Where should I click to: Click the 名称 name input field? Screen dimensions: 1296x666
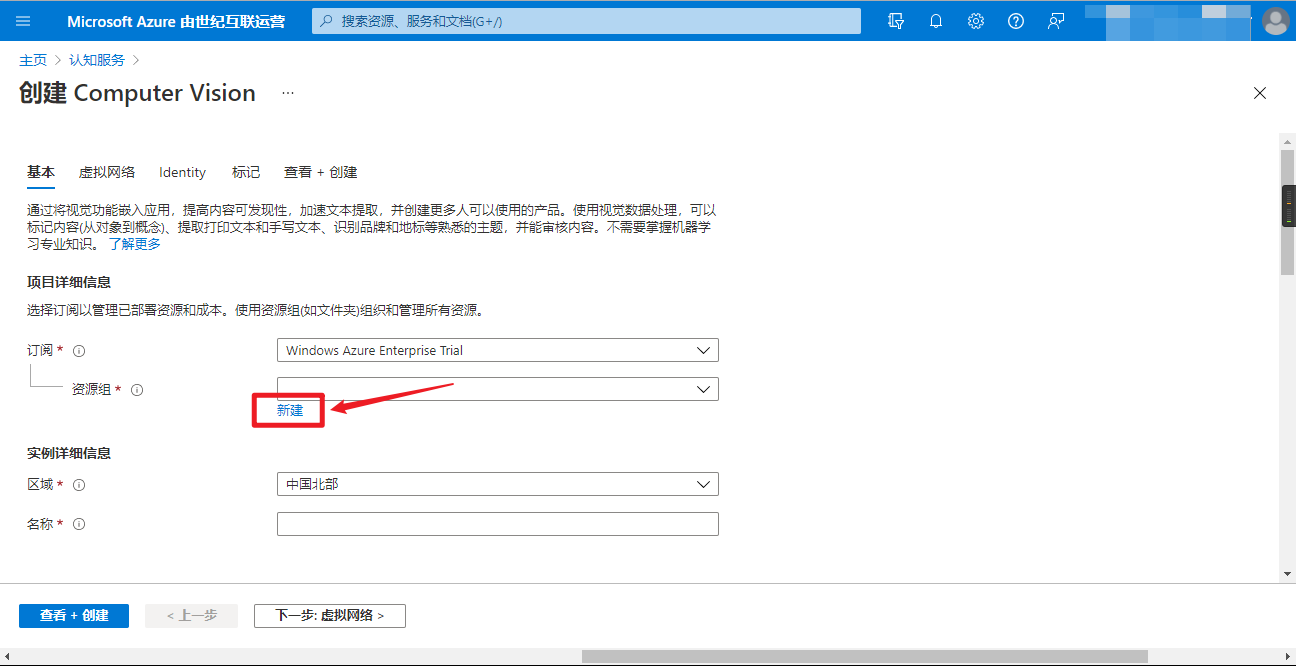point(497,524)
